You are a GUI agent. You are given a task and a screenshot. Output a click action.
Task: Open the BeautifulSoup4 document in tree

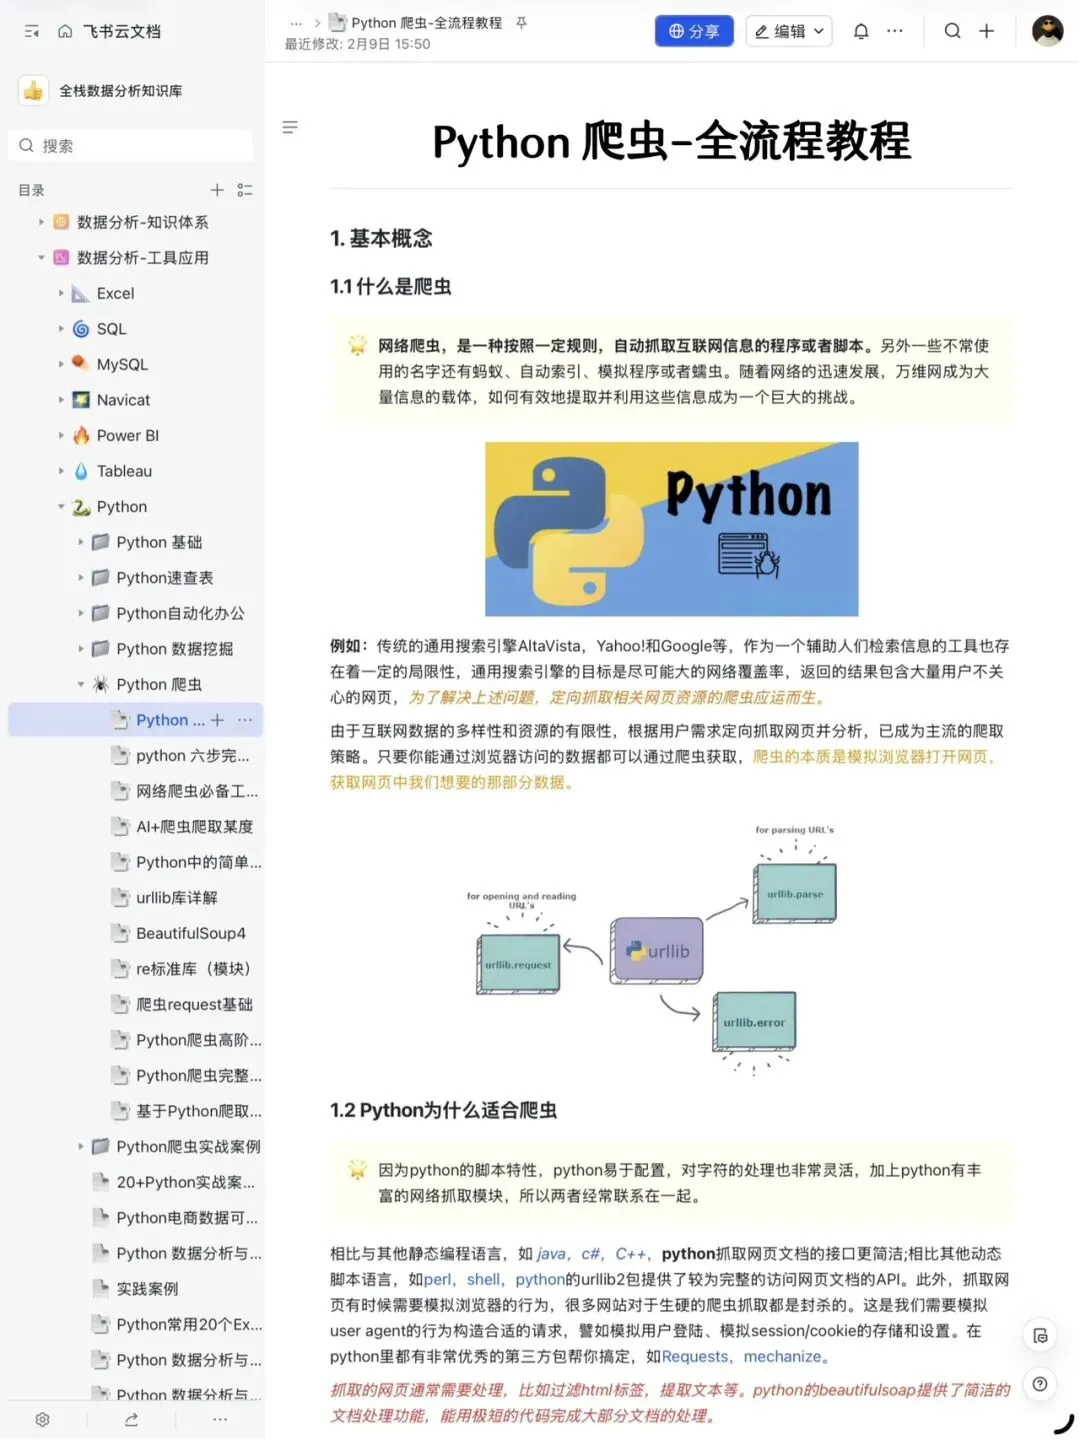click(x=190, y=933)
